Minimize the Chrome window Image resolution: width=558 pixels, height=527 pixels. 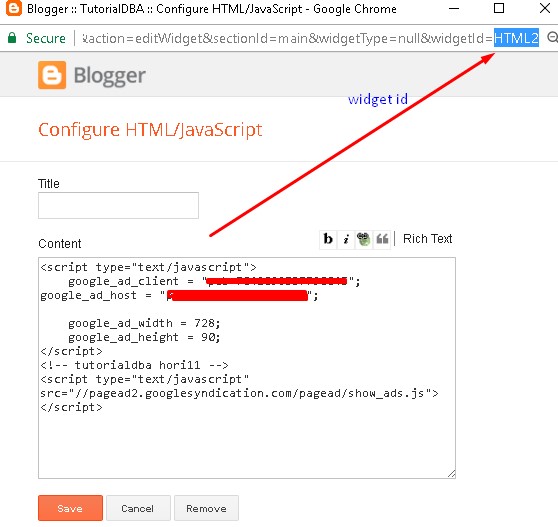(x=454, y=8)
